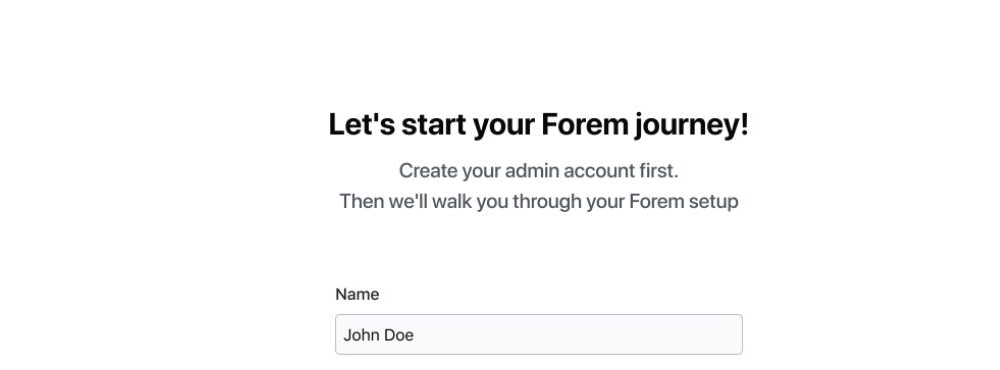Click the word "walk" in the subtitle

pos(453,202)
